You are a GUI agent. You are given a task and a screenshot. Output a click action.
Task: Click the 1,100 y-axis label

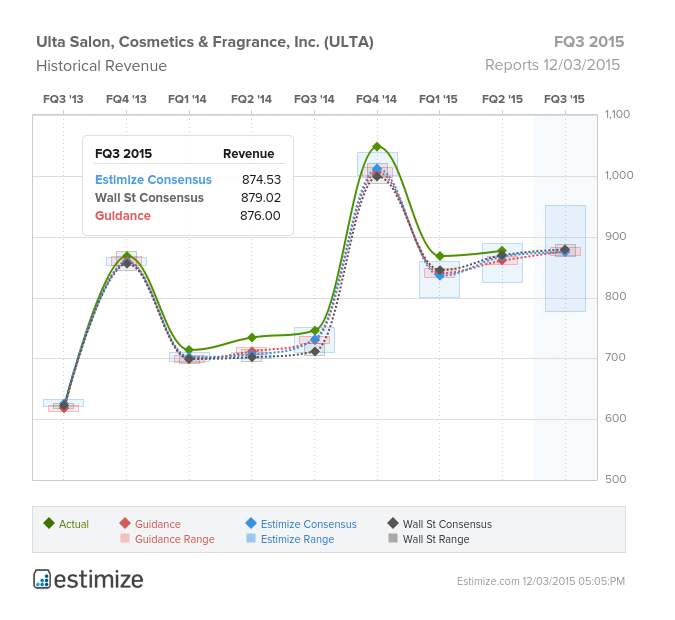617,114
